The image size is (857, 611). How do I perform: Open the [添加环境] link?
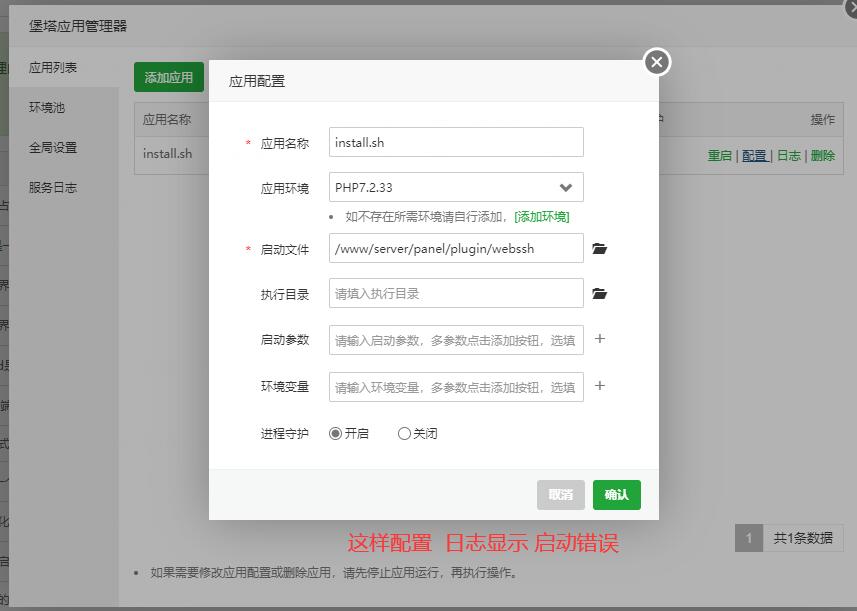click(x=542, y=217)
